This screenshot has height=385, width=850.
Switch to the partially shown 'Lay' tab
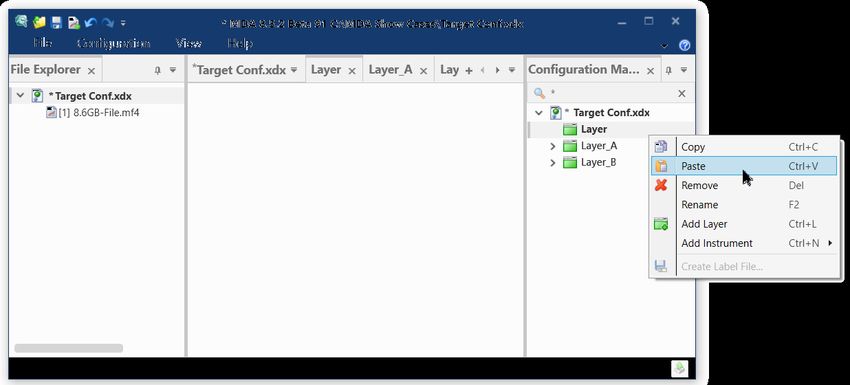449,69
